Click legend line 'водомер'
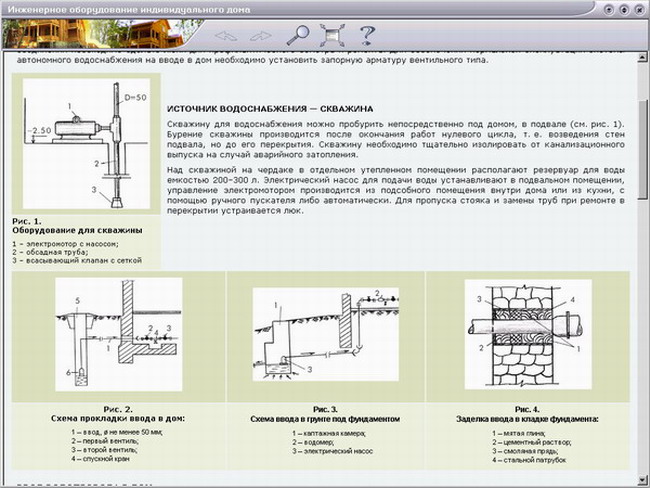Image resolution: width=650 pixels, height=488 pixels. 318,442
